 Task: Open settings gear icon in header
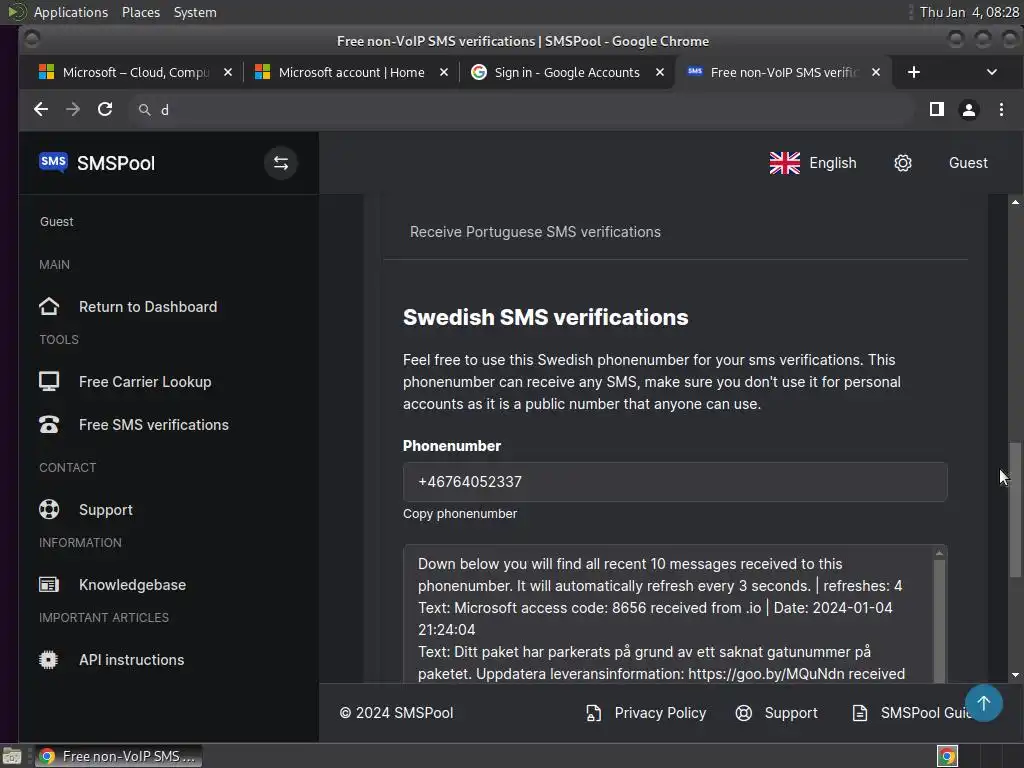903,163
